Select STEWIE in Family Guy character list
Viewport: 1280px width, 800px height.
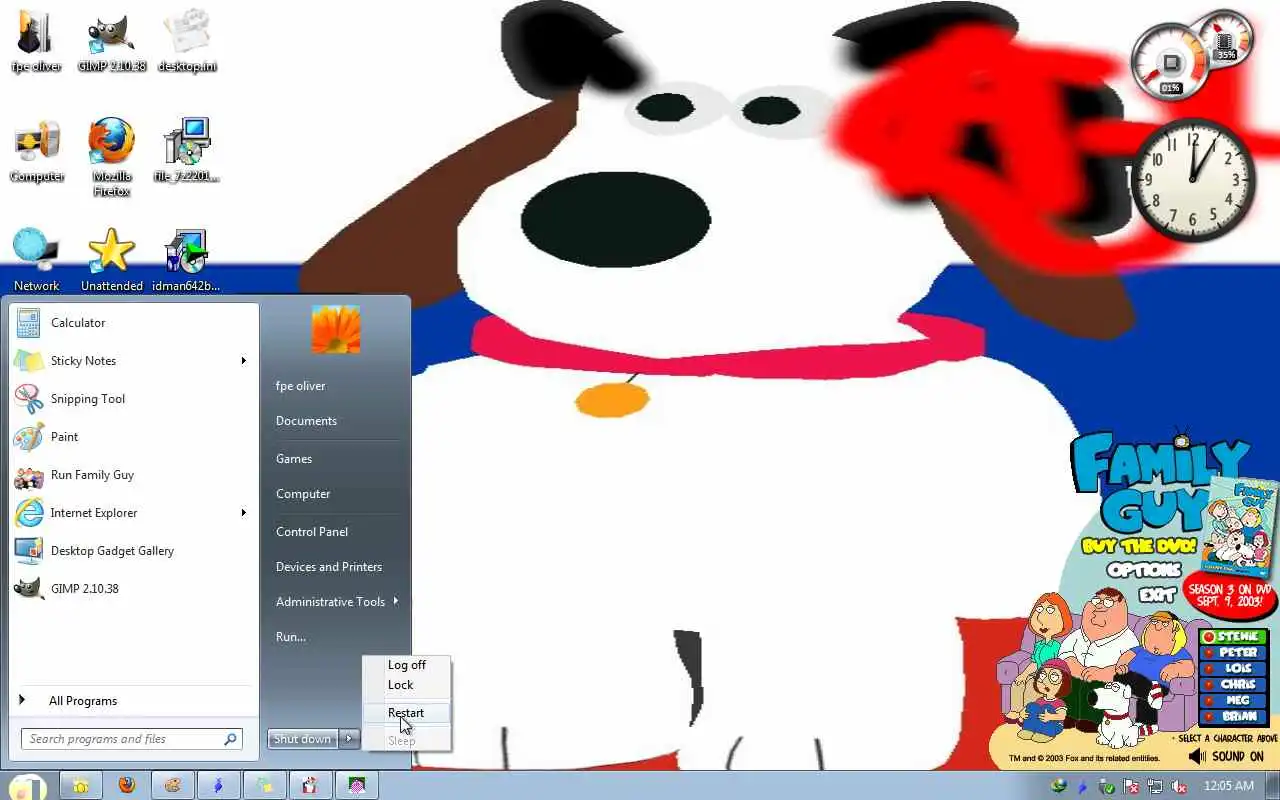[x=1233, y=637]
